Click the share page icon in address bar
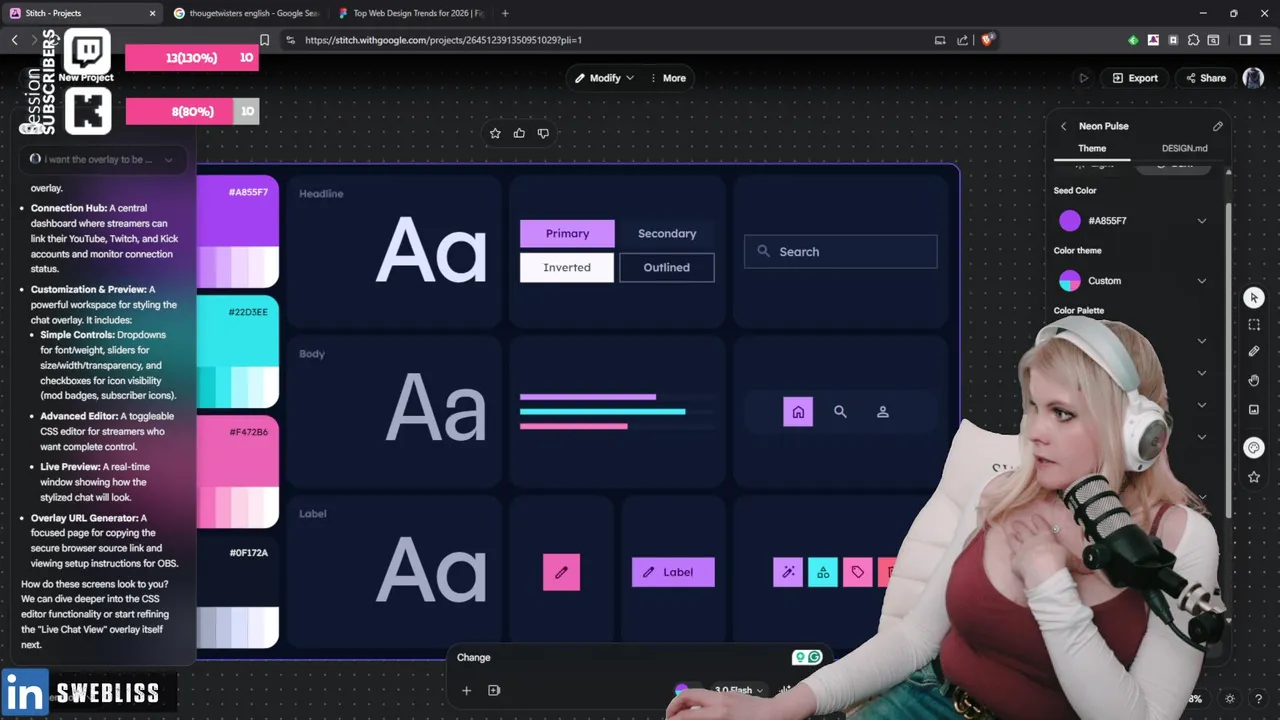The width and height of the screenshot is (1280, 720). click(962, 40)
